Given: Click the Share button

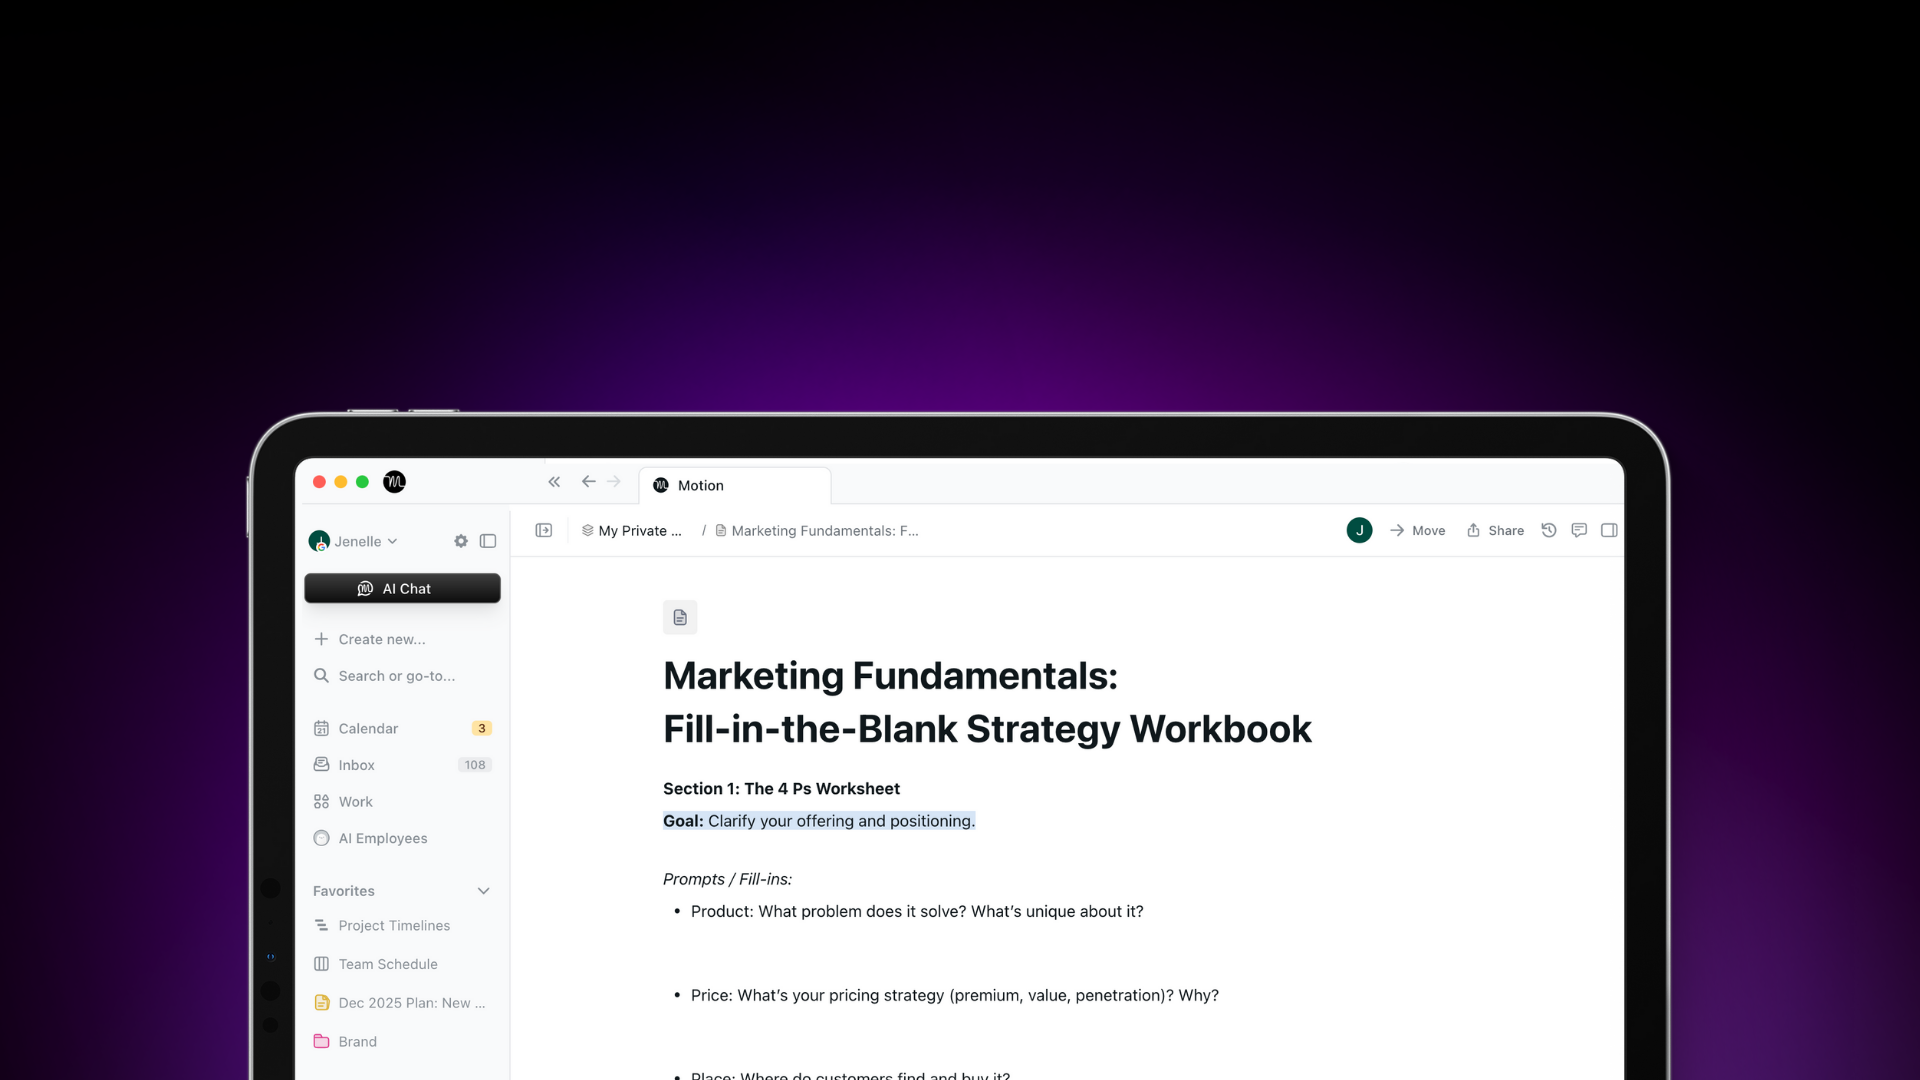Looking at the screenshot, I should [1494, 530].
